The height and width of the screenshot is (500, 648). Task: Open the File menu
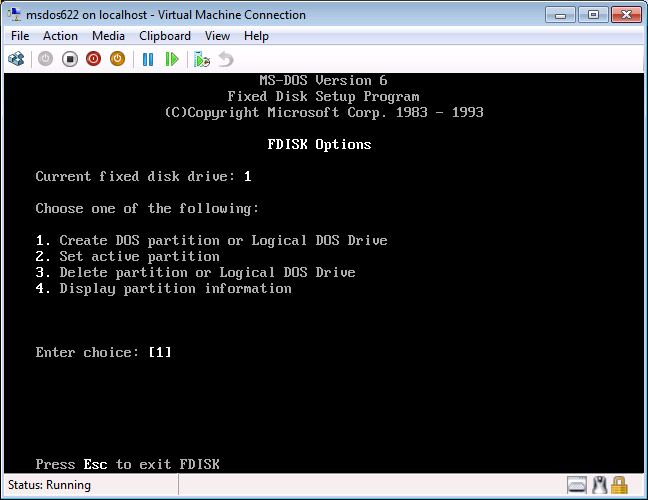[20, 36]
